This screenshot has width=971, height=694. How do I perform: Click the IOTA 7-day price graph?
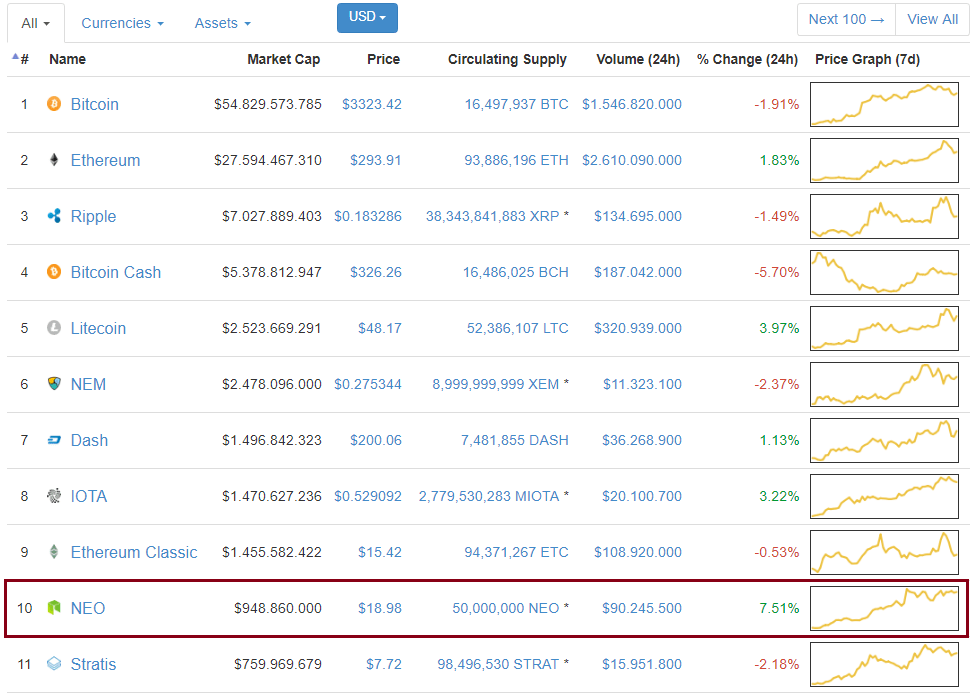[x=884, y=496]
